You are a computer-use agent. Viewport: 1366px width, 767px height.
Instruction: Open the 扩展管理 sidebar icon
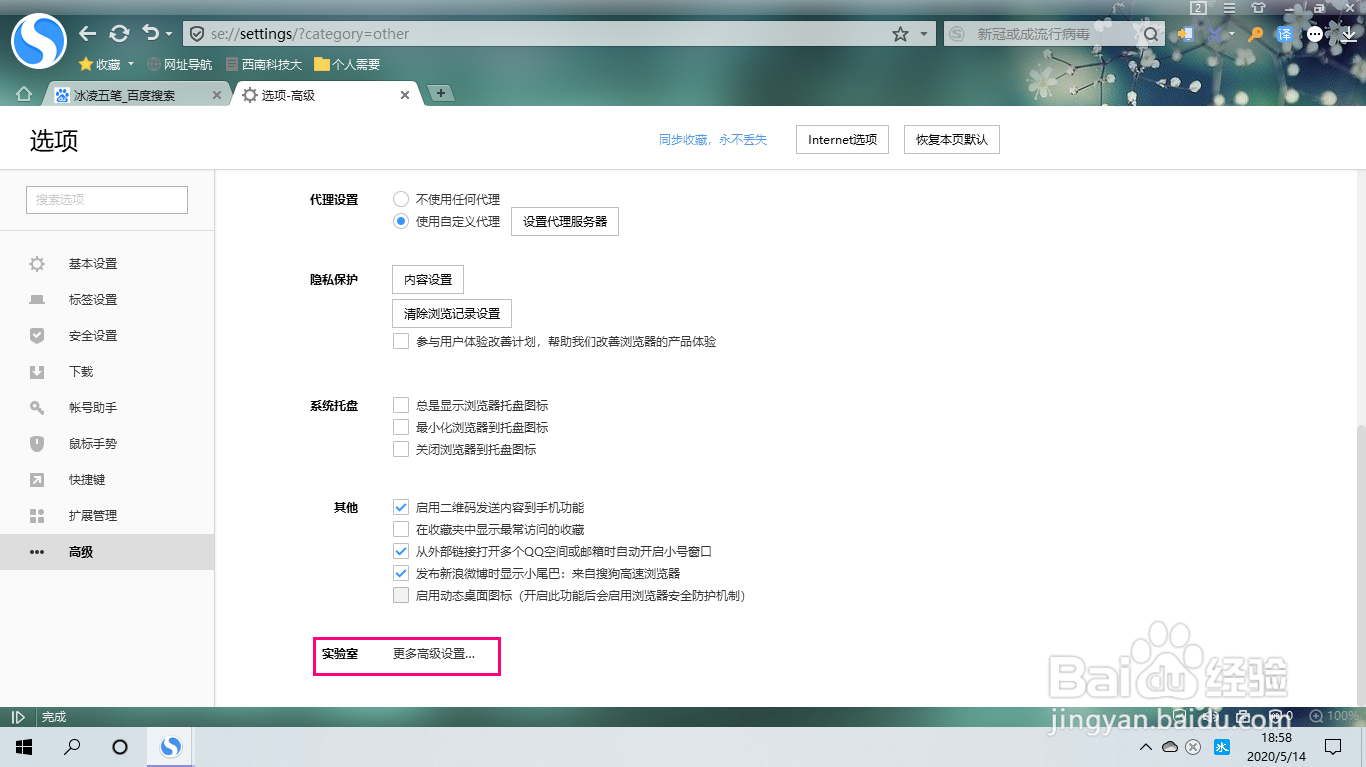click(37, 515)
